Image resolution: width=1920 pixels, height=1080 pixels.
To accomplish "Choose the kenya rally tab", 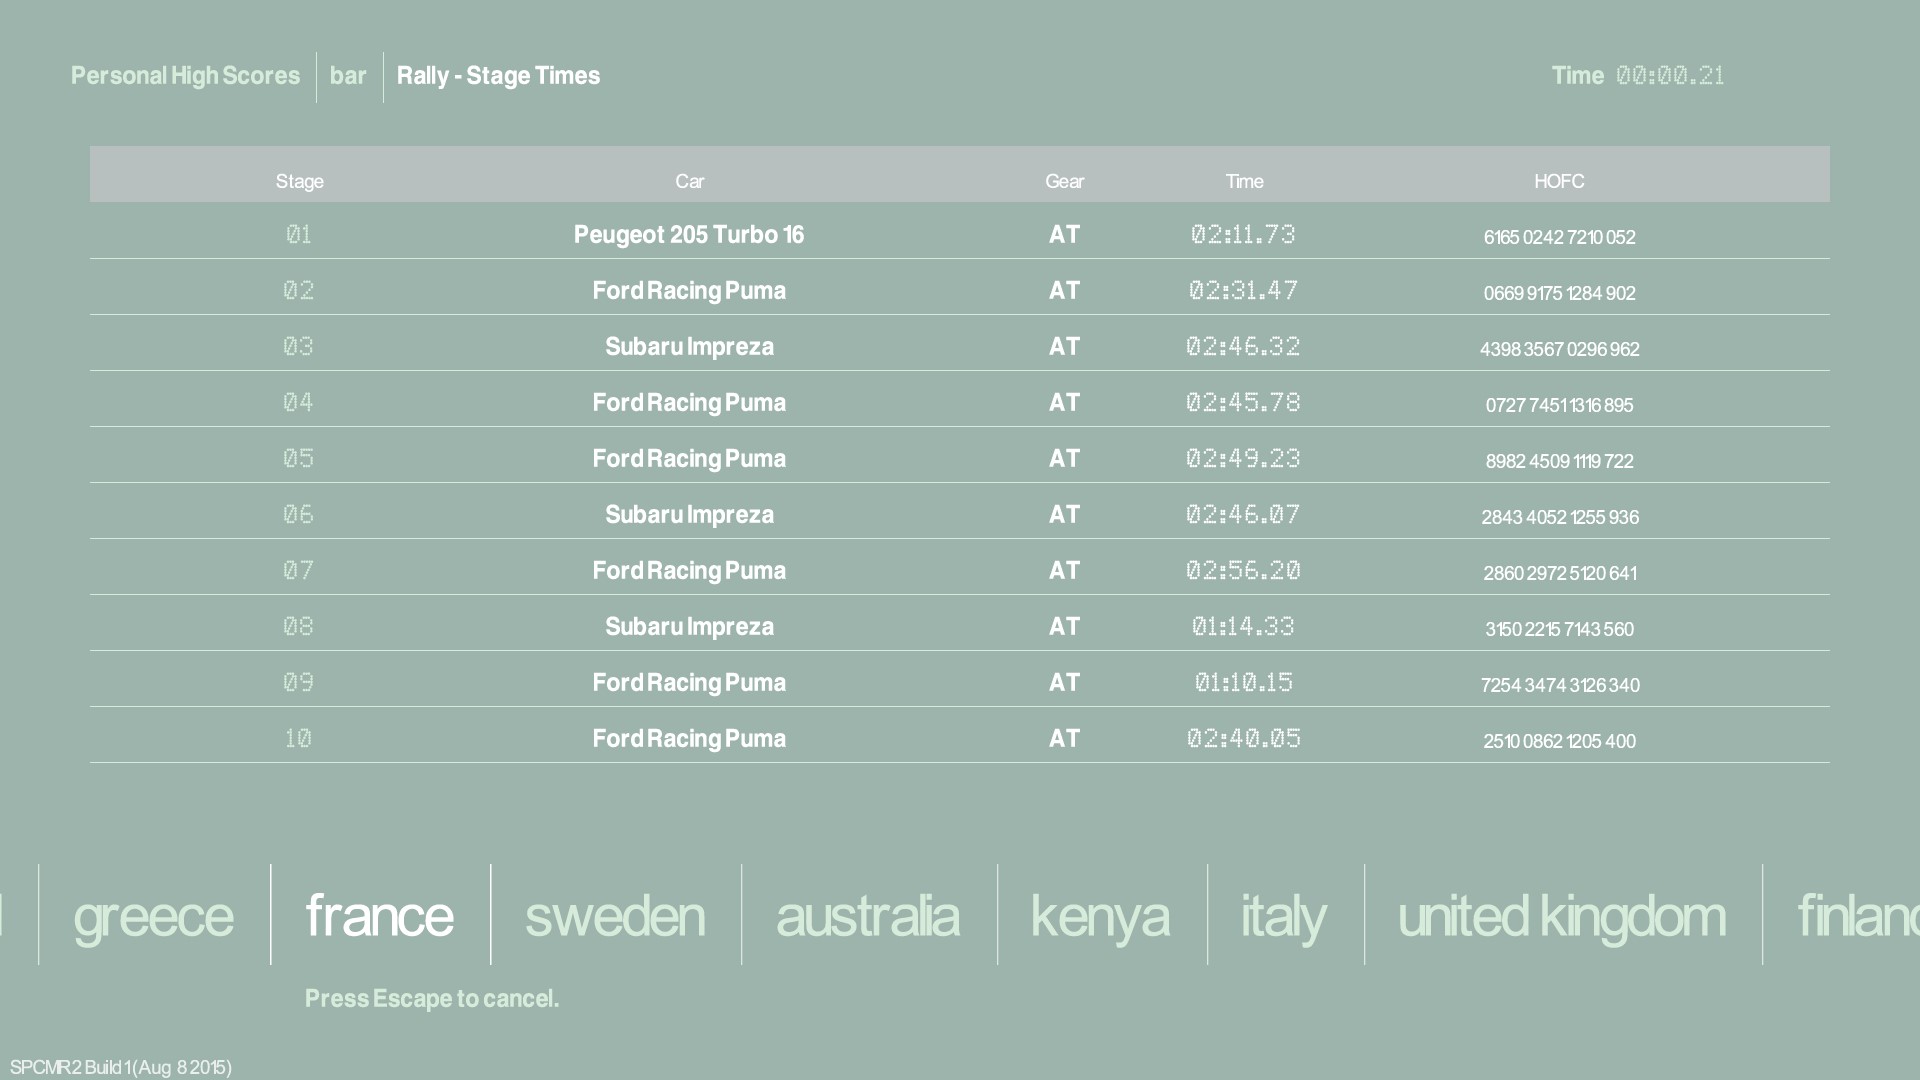I will (1100, 916).
